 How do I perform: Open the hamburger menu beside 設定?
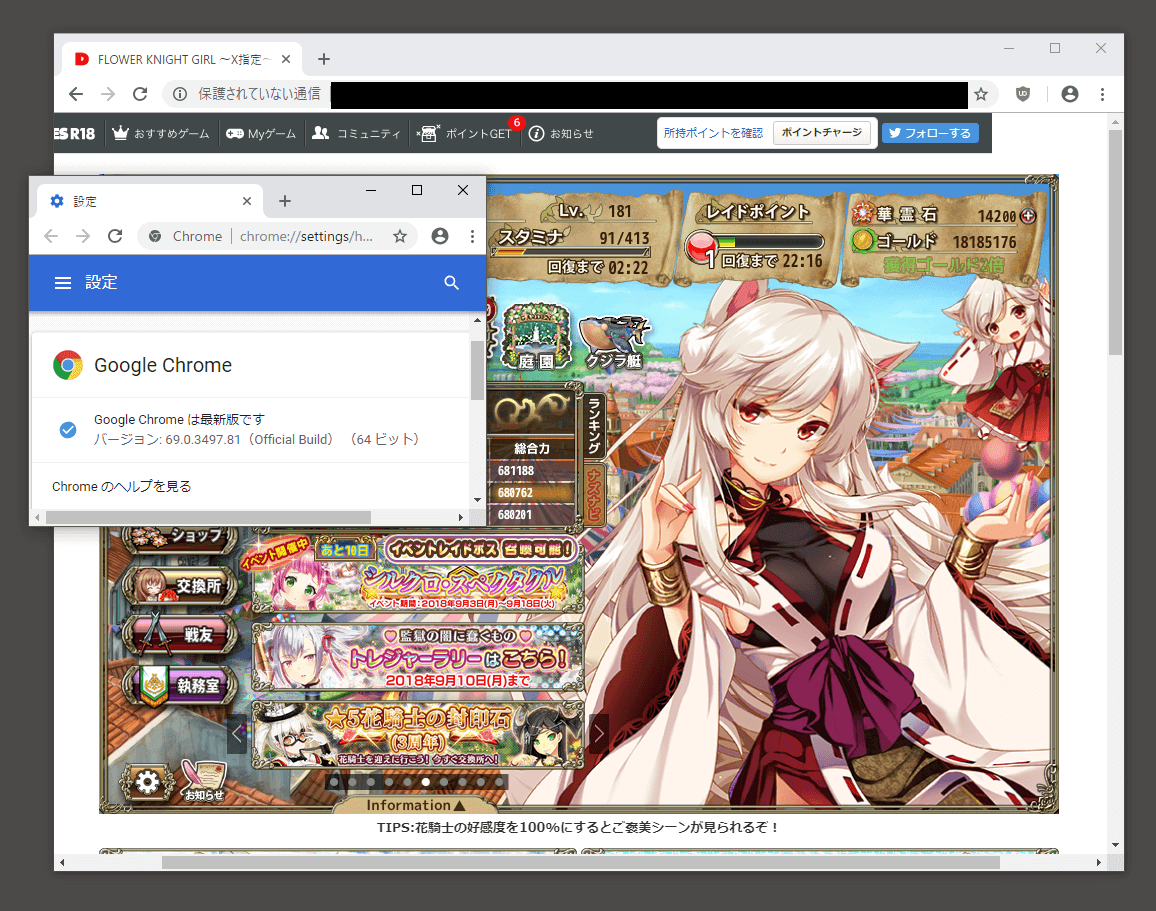[63, 283]
